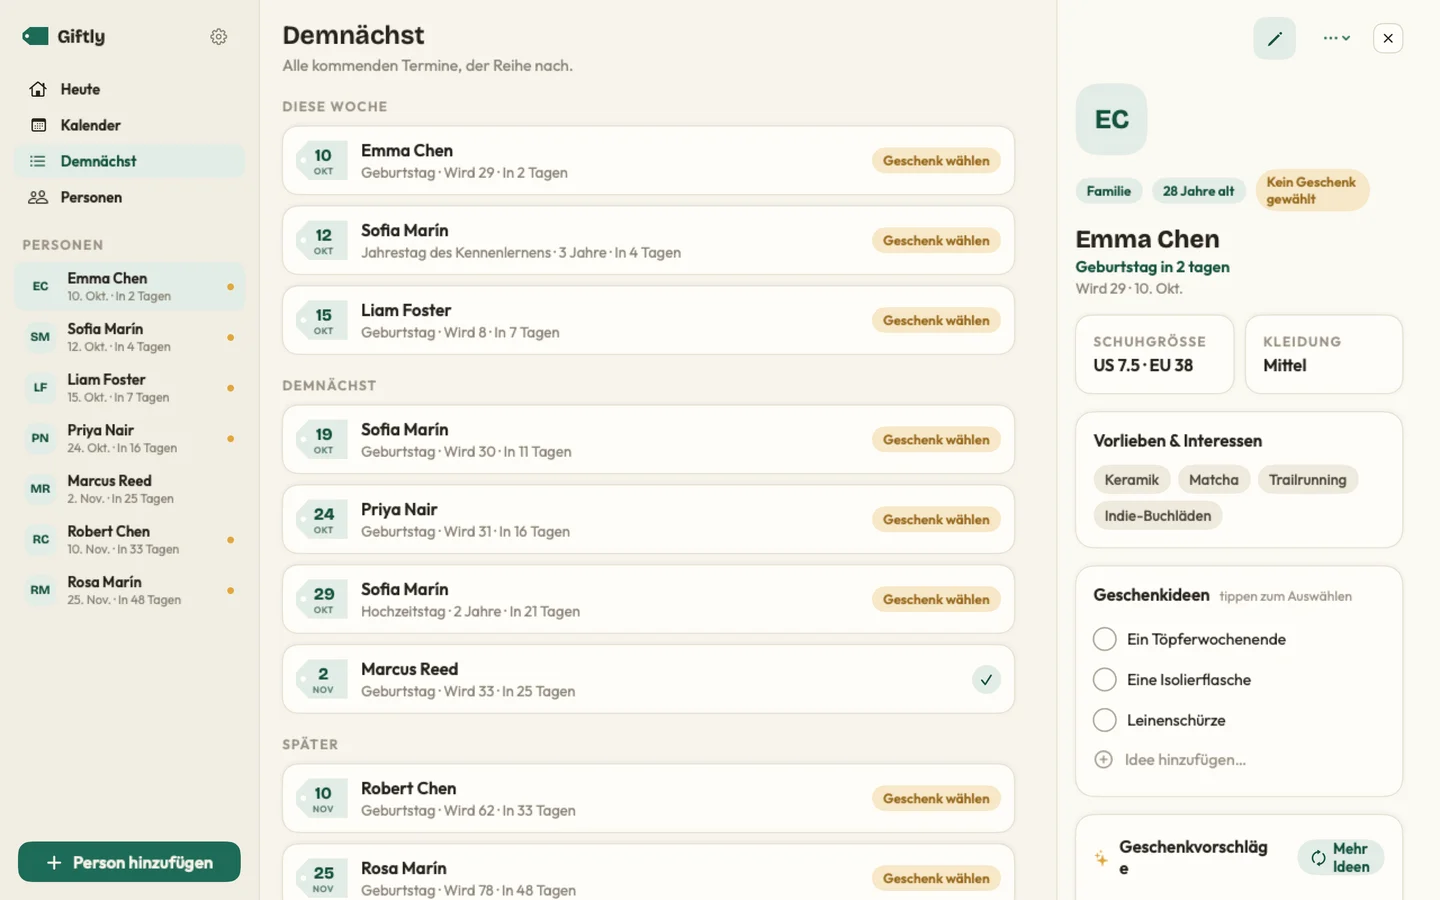This screenshot has height=900, width=1440.
Task: Click the RC avatar in the sidebar
Action: 40,540
